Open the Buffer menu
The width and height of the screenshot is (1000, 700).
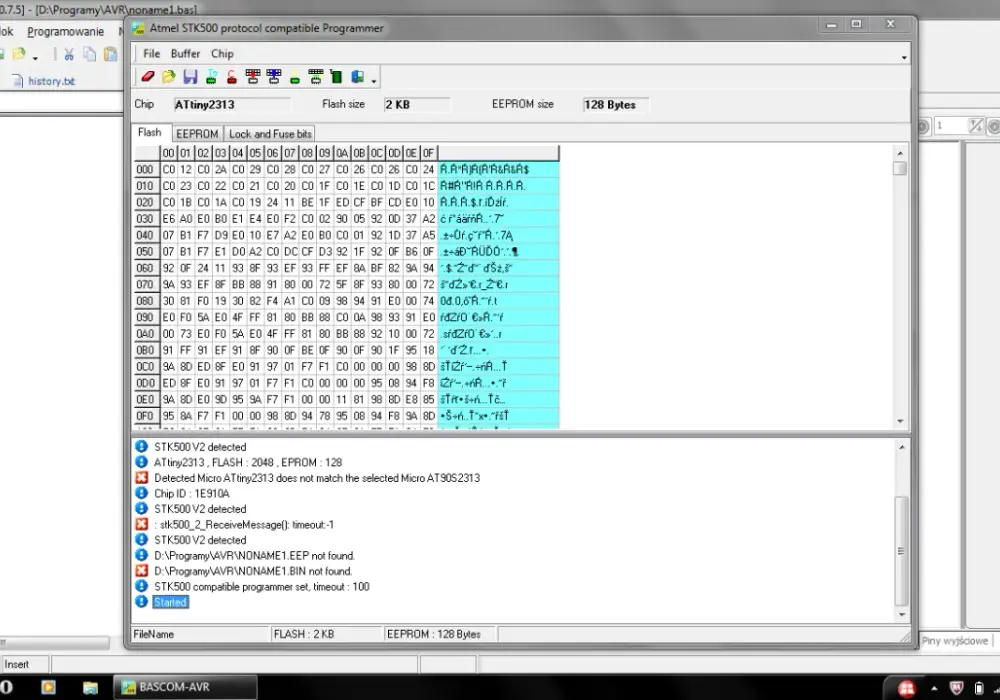pyautogui.click(x=186, y=54)
